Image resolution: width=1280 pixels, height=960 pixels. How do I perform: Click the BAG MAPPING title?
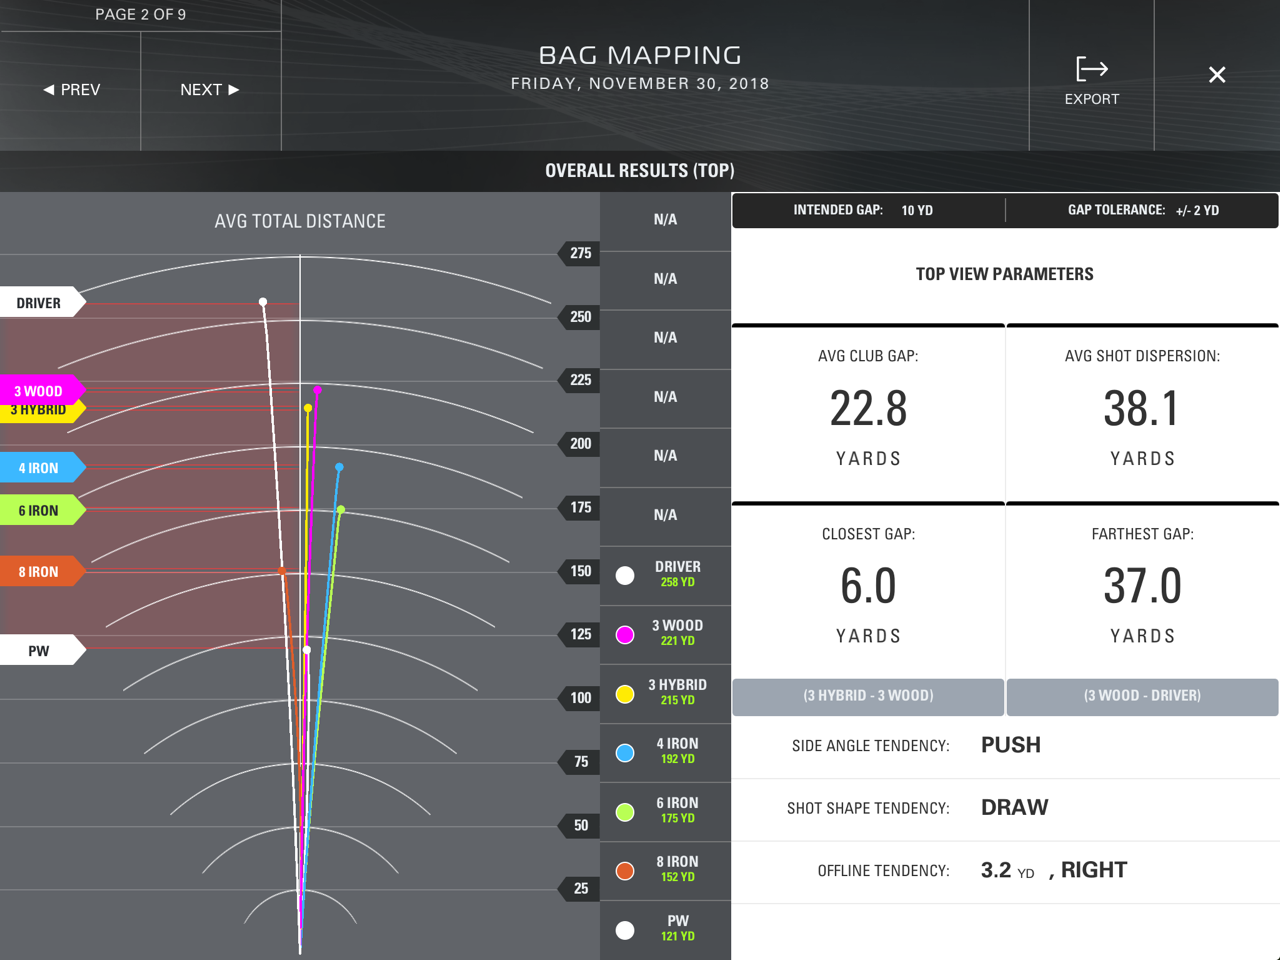(640, 55)
